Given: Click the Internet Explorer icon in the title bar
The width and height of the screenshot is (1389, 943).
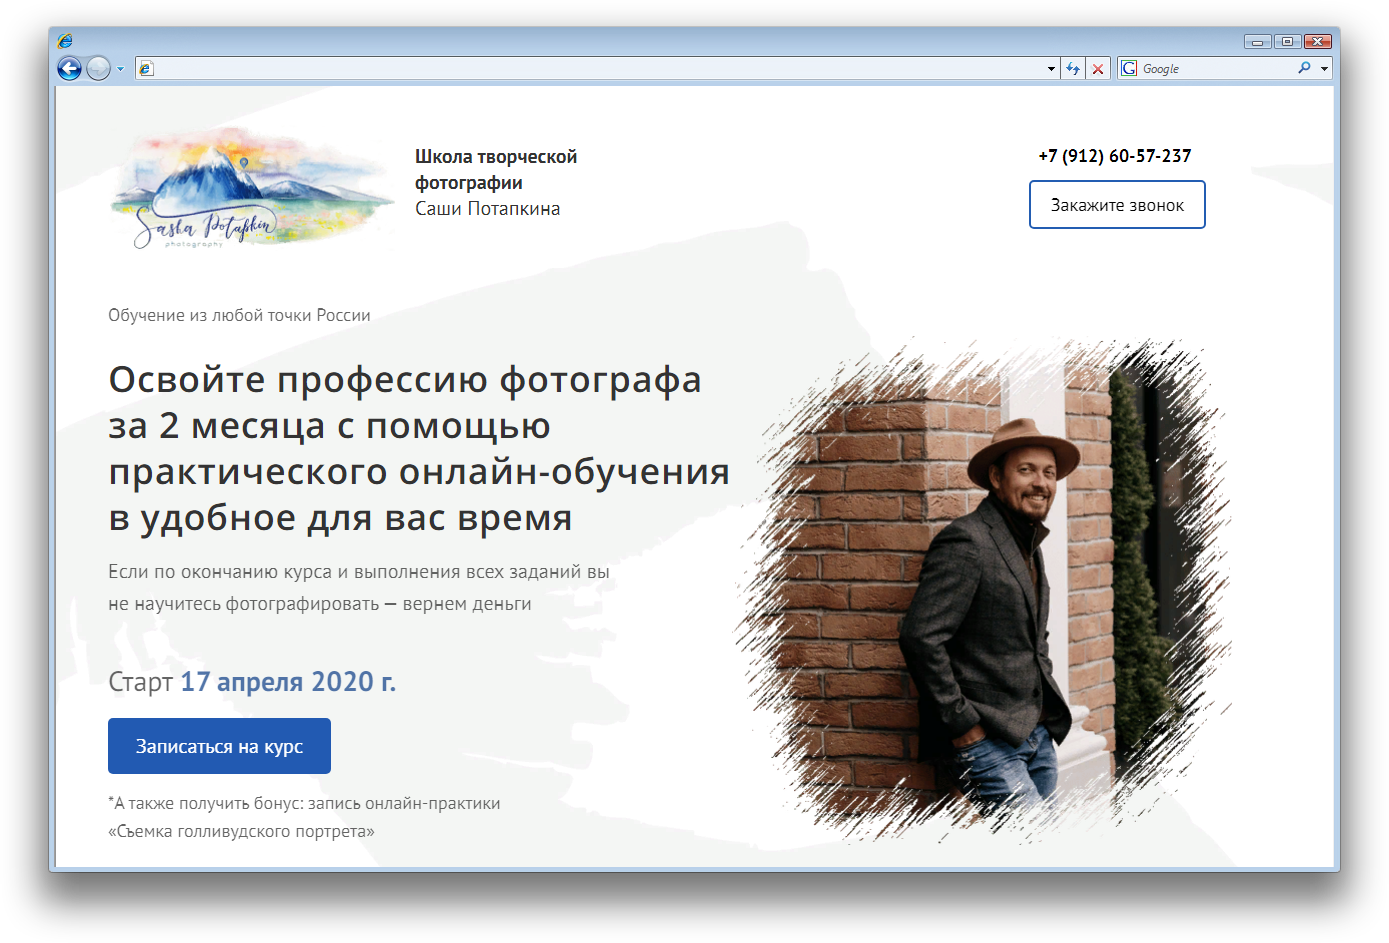Looking at the screenshot, I should pos(66,41).
